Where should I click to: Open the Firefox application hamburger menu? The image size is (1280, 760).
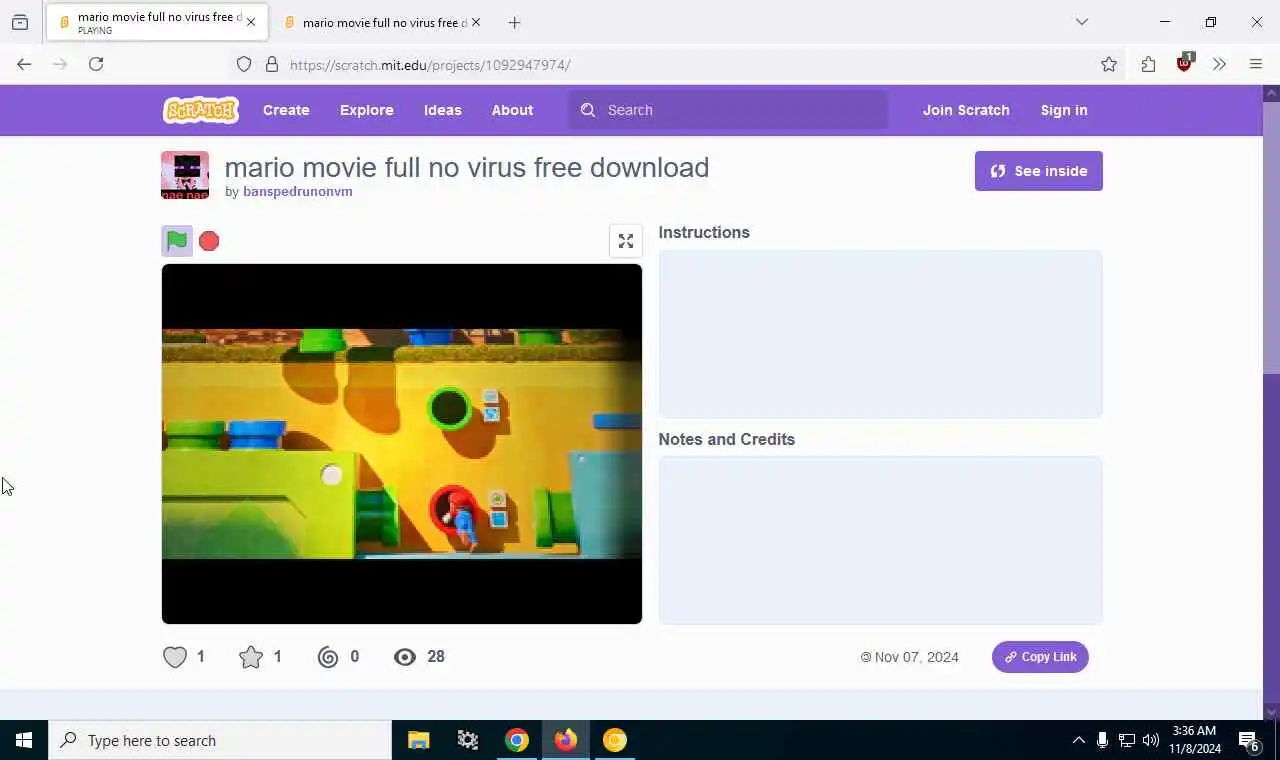click(x=1256, y=64)
